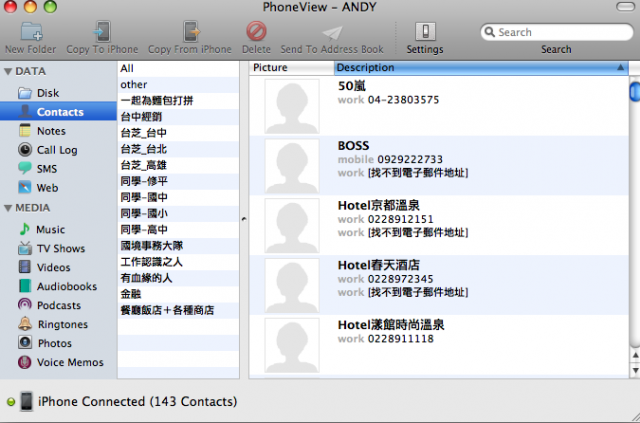Click the Copy To iPhone icon
Screen dimensions: 640x423
pyautogui.click(x=102, y=31)
